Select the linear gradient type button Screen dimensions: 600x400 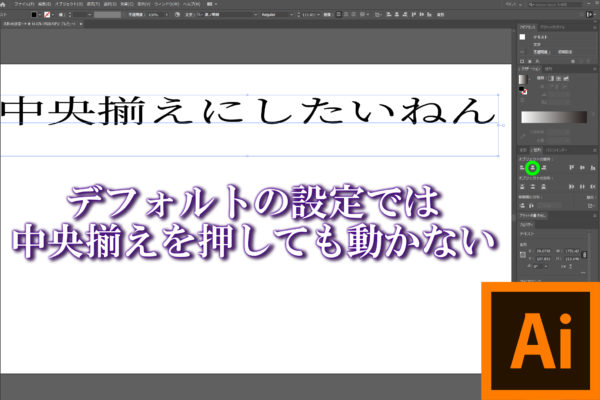coord(551,78)
